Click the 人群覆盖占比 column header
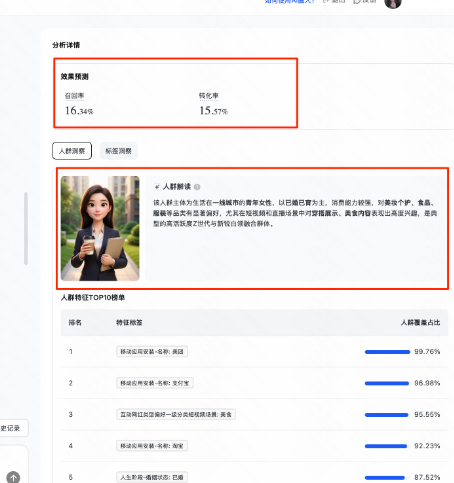 420,323
